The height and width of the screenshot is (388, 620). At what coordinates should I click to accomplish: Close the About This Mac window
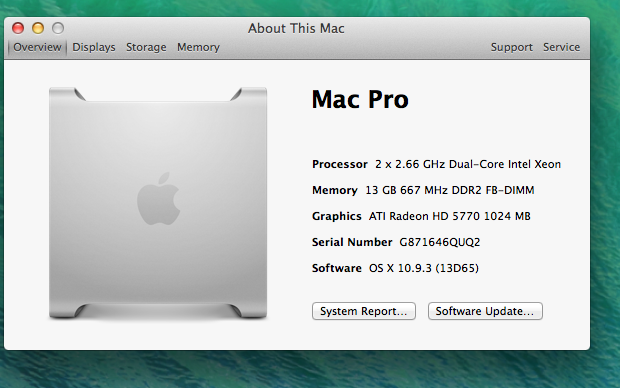click(x=18, y=28)
